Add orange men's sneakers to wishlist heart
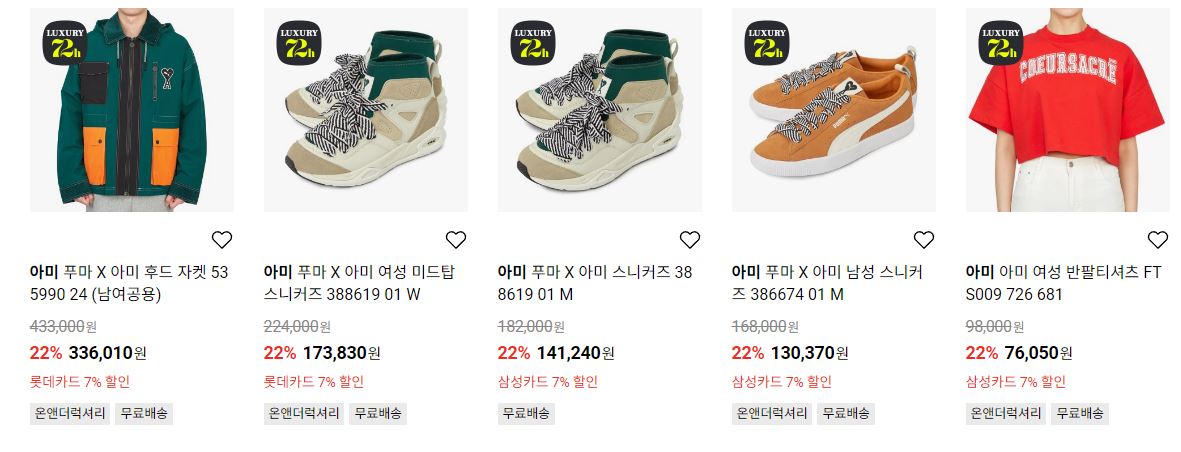The image size is (1181, 452). click(x=923, y=240)
